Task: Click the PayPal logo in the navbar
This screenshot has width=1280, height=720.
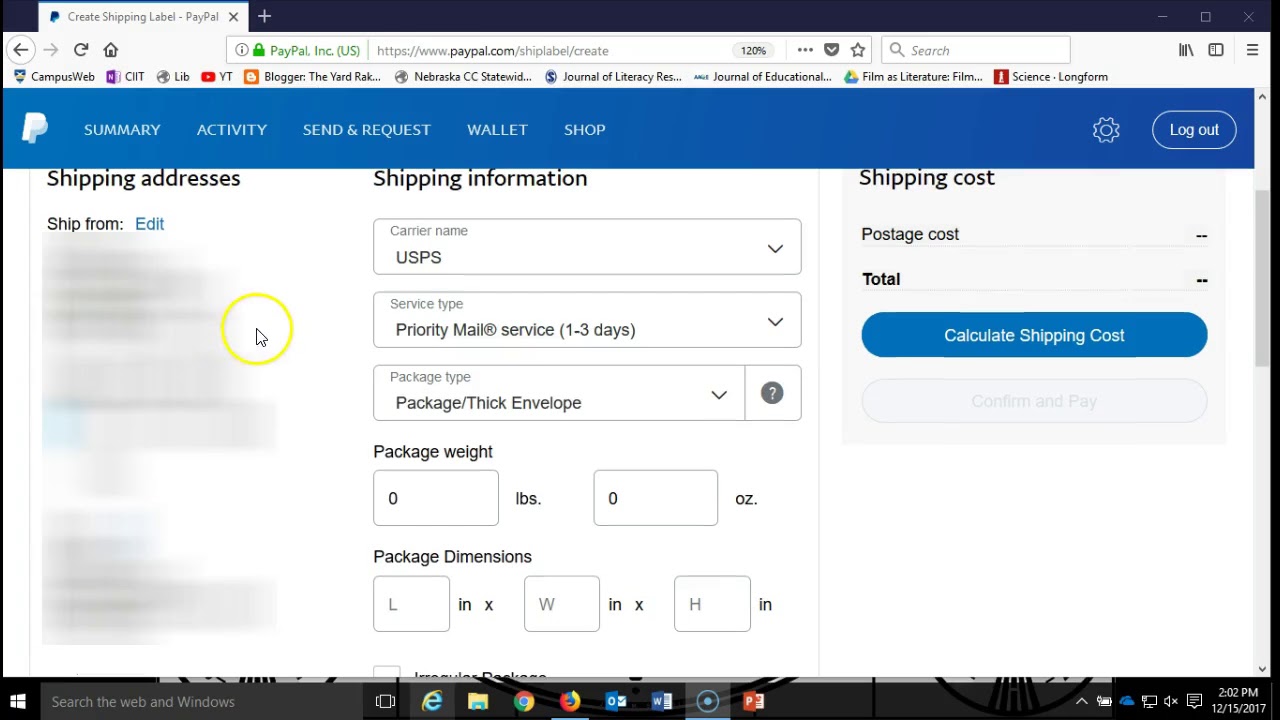Action: [35, 128]
